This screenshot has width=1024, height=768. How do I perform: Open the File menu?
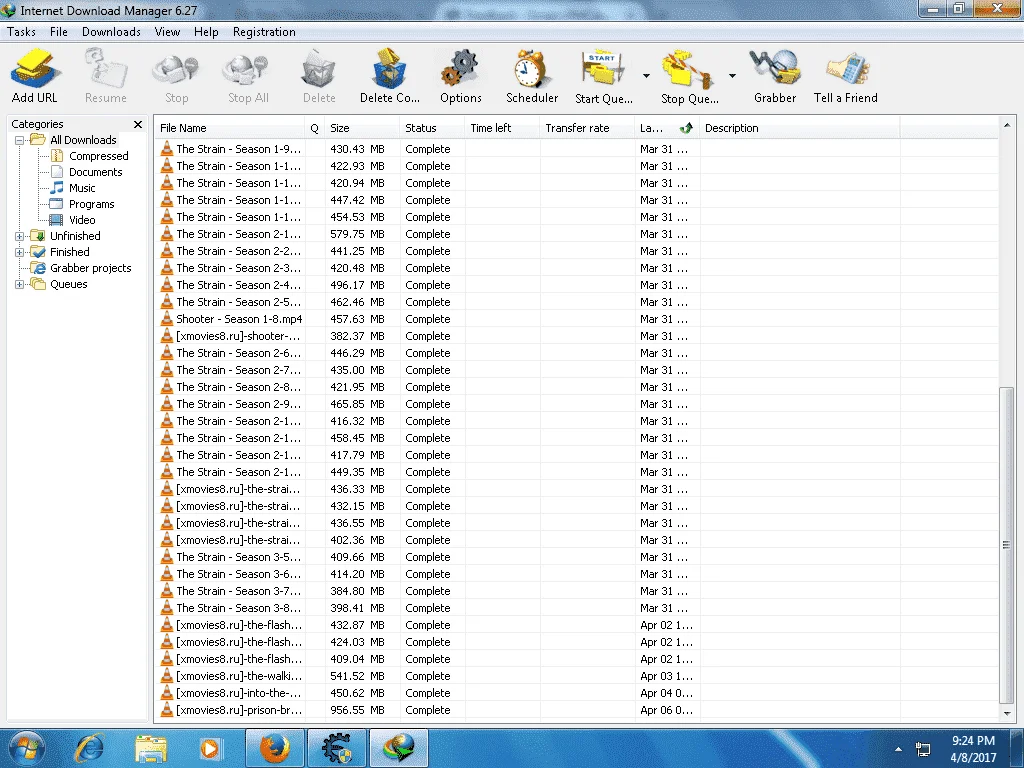[x=59, y=31]
